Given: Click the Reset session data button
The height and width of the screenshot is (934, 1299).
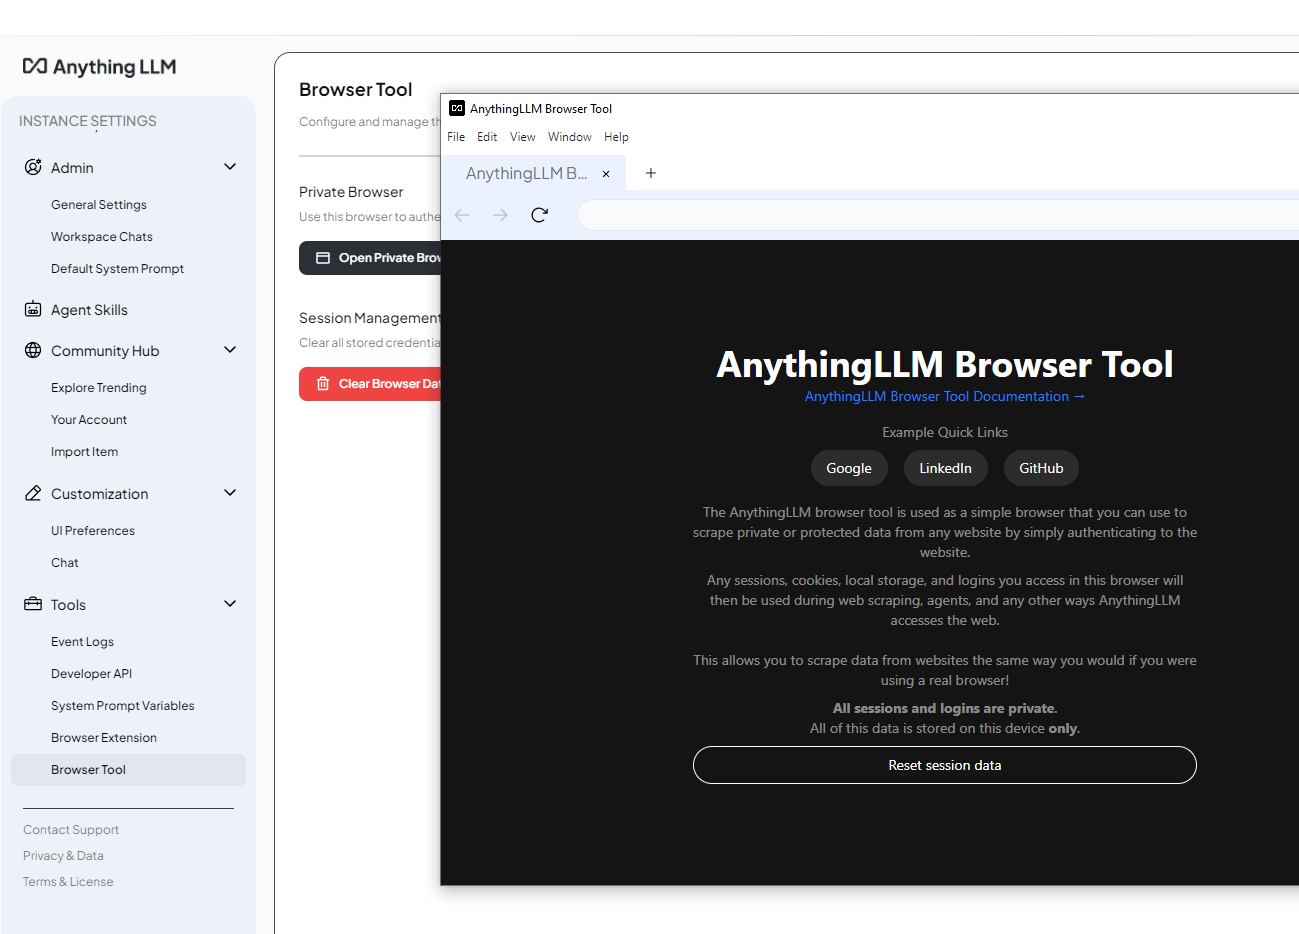Looking at the screenshot, I should click(944, 765).
